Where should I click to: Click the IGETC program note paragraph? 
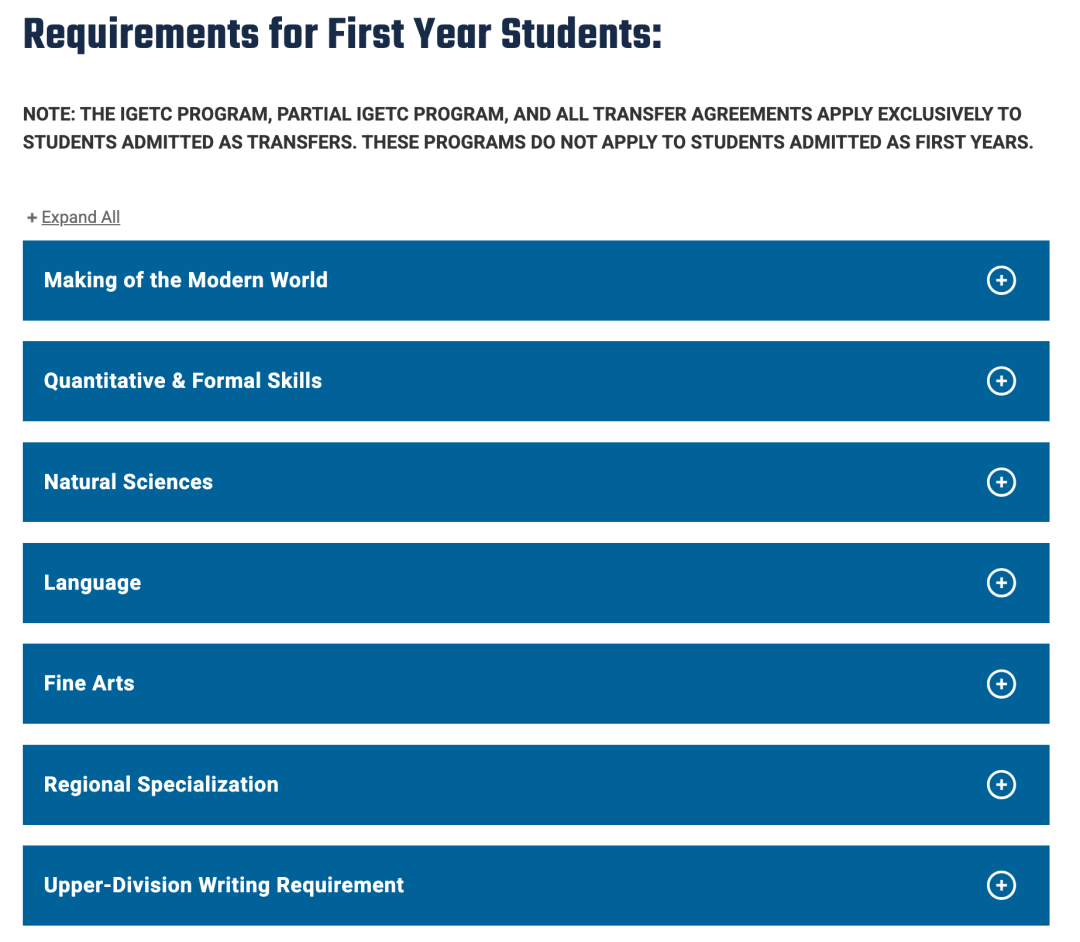527,128
